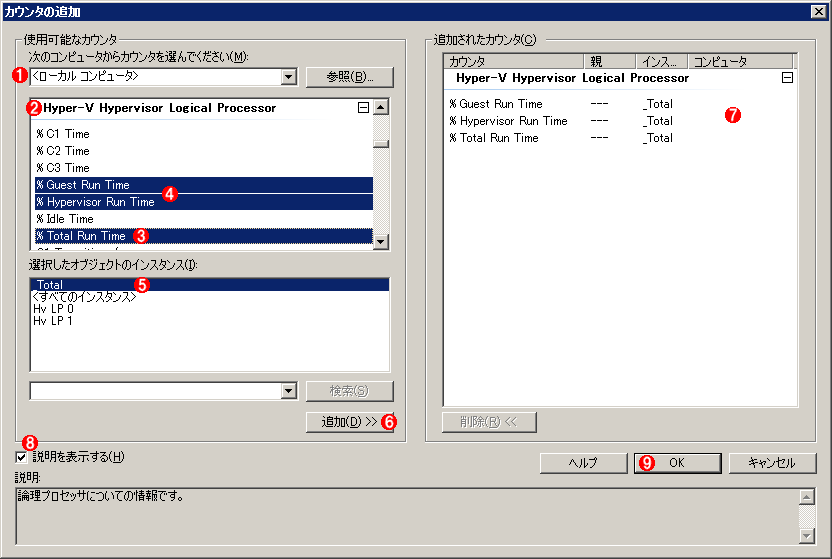Click the 親 column header
Image resolution: width=832 pixels, height=559 pixels.
[610, 62]
